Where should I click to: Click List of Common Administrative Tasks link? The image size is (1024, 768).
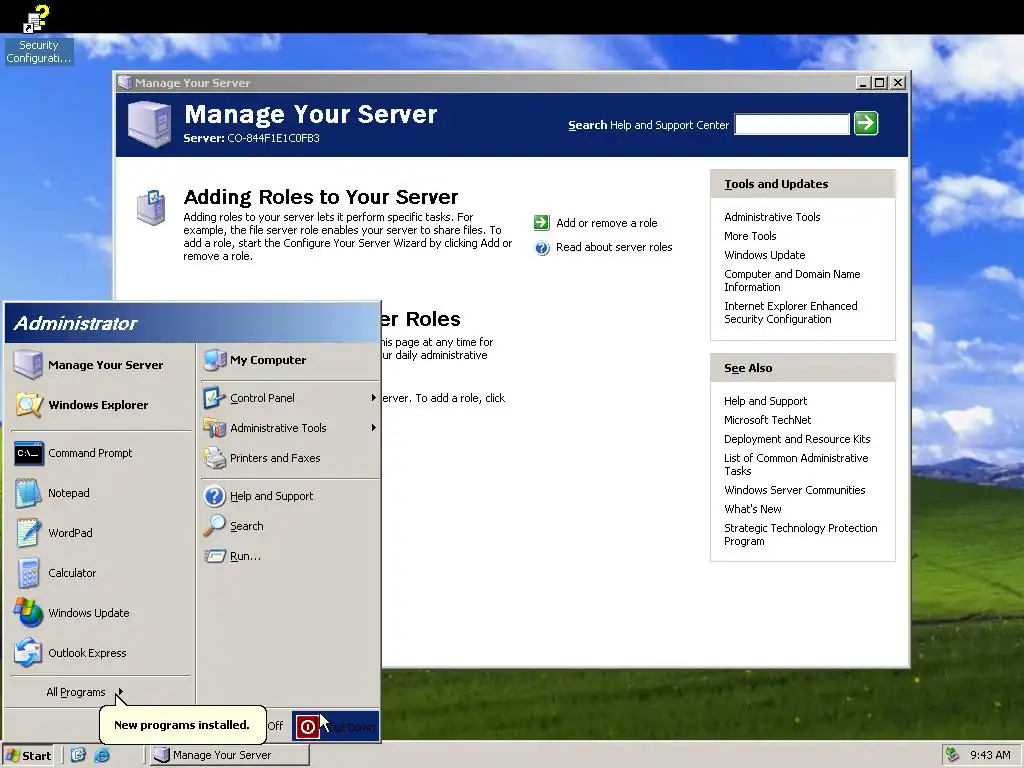(x=795, y=464)
